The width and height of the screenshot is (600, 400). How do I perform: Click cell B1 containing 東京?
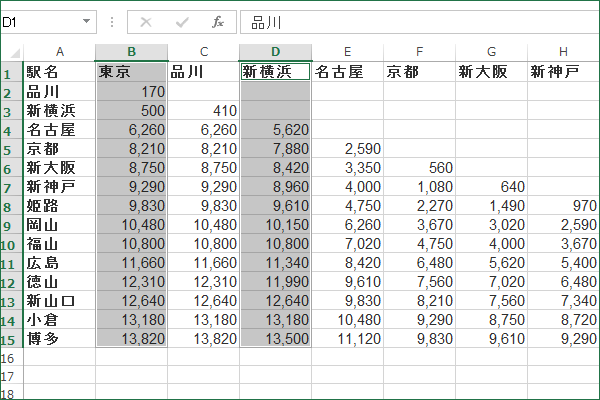tap(132, 72)
